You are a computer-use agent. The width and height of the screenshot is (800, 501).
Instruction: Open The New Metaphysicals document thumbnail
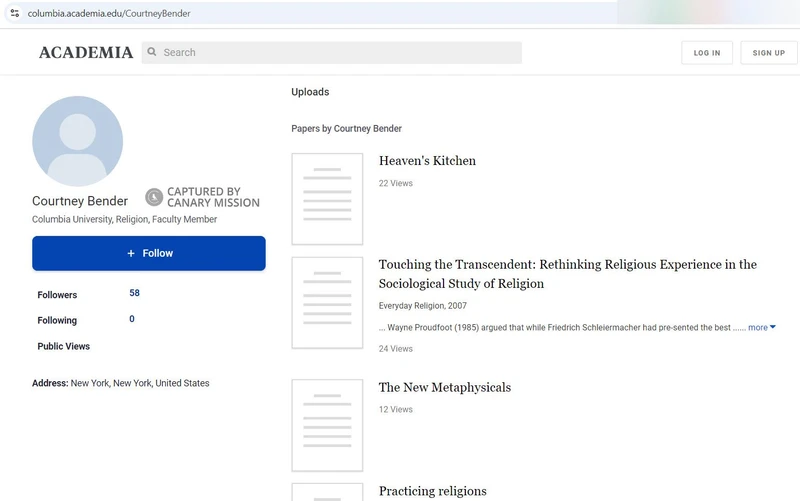[327, 425]
